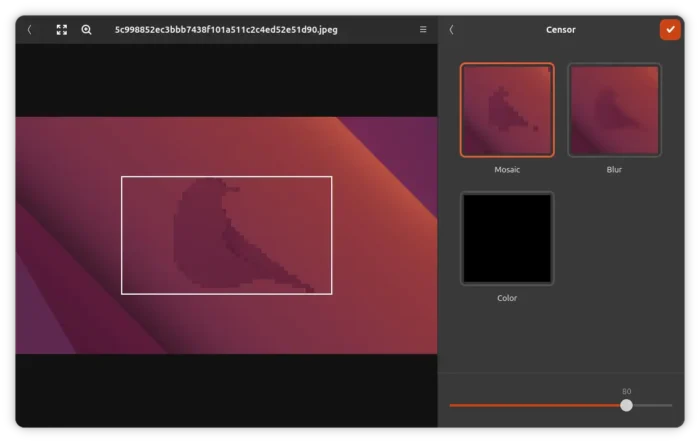Click the top-left corner of the selection rectangle

(x=122, y=177)
